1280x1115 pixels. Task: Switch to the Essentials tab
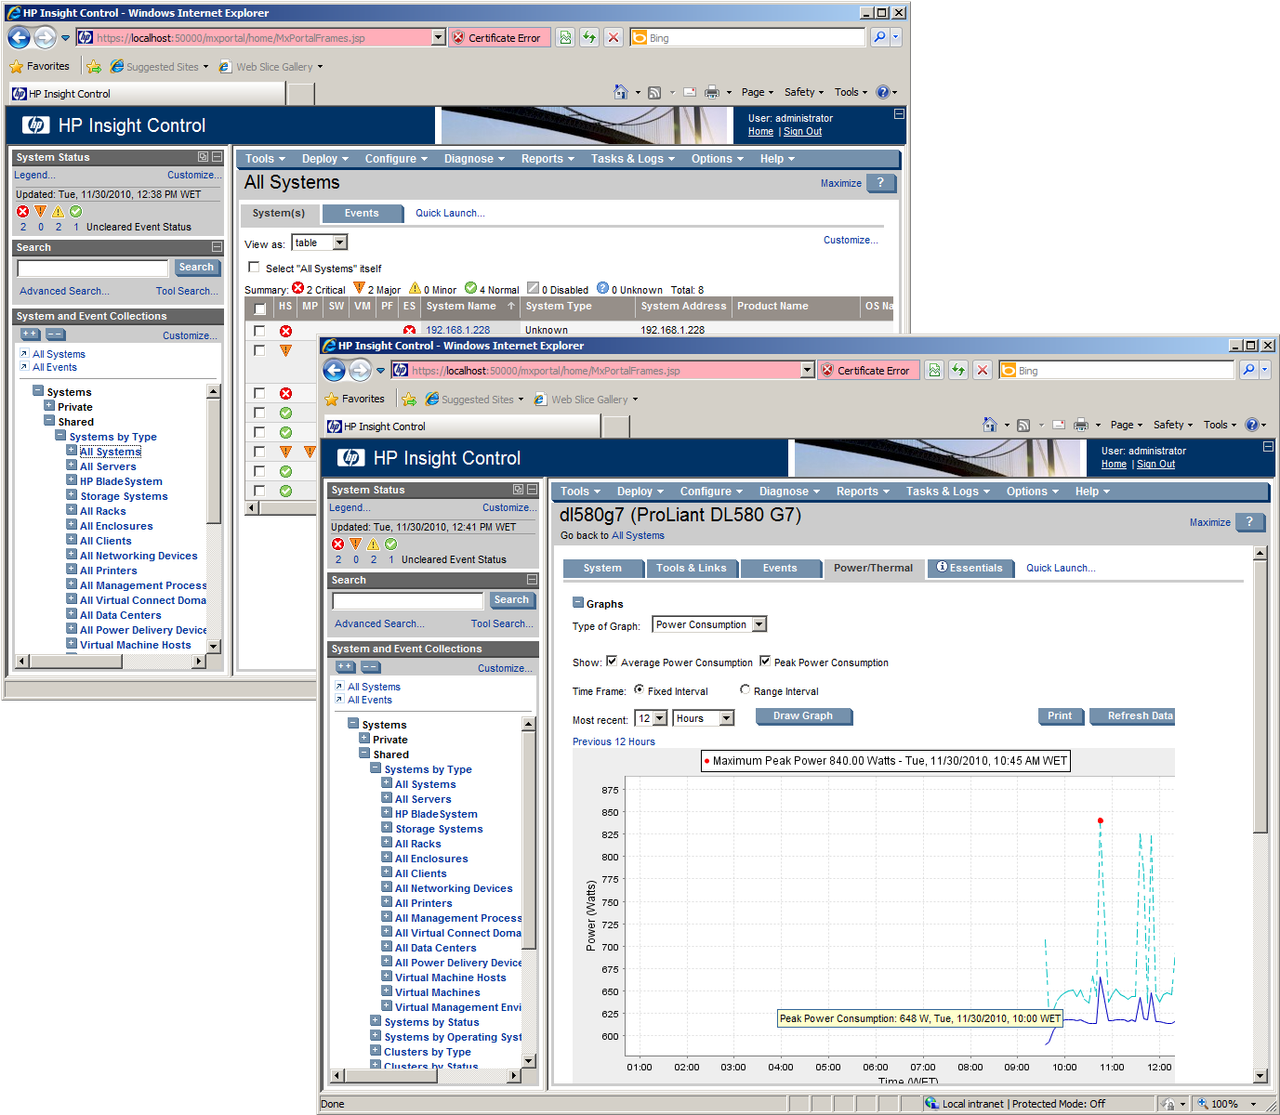click(969, 568)
